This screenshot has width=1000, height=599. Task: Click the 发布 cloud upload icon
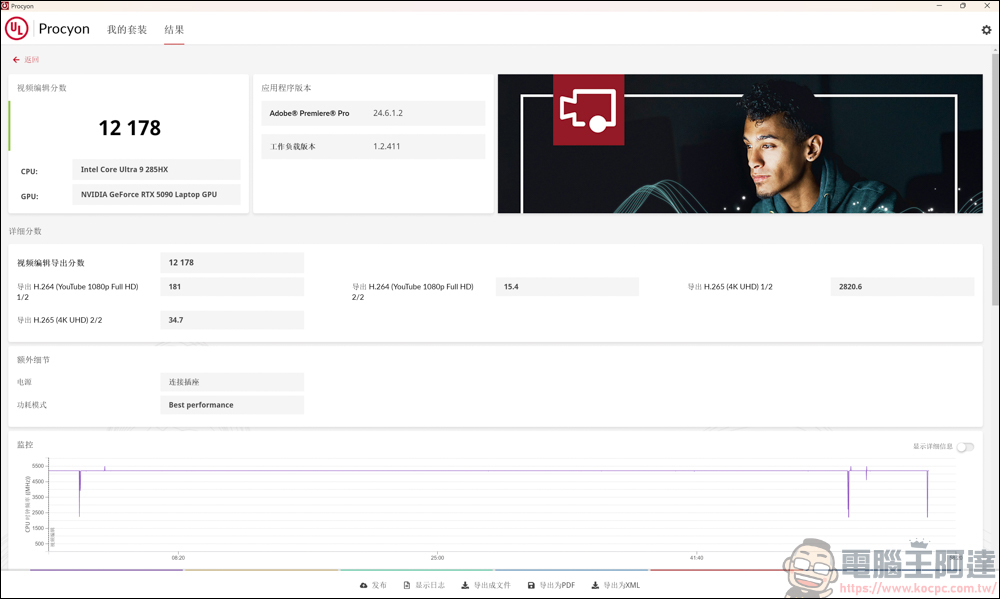(364, 585)
